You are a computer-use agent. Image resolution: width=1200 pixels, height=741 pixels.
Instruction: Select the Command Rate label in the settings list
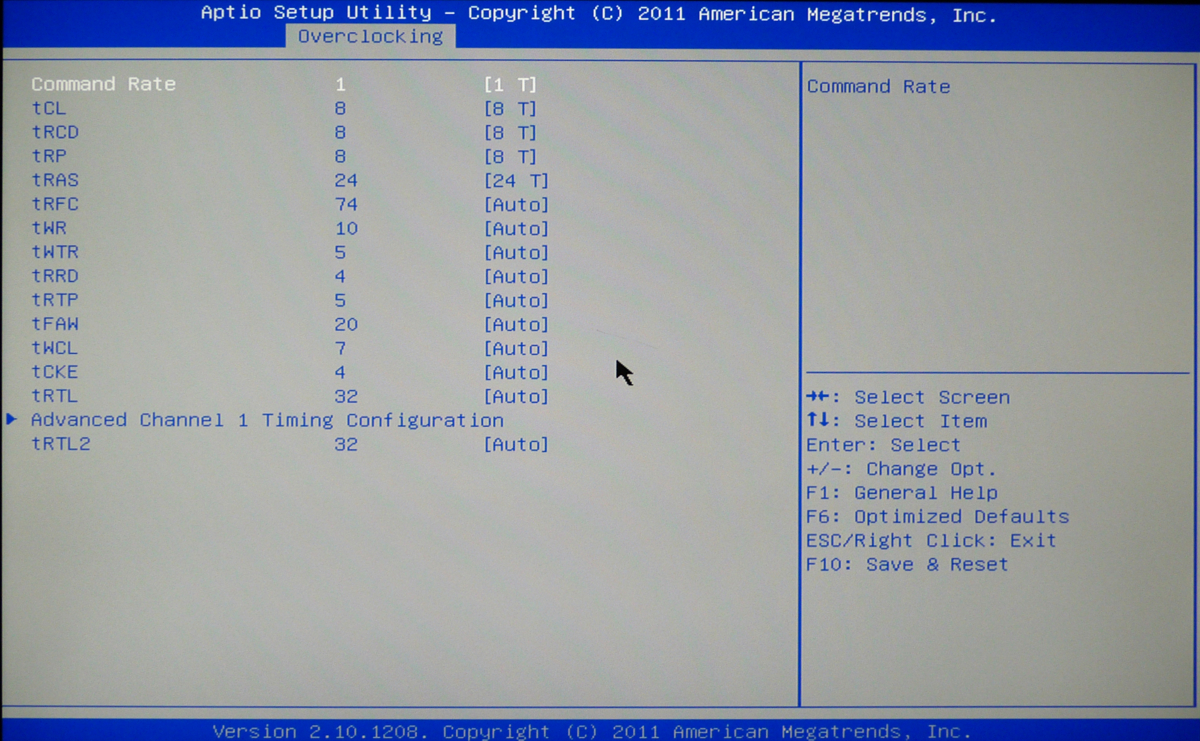[103, 84]
